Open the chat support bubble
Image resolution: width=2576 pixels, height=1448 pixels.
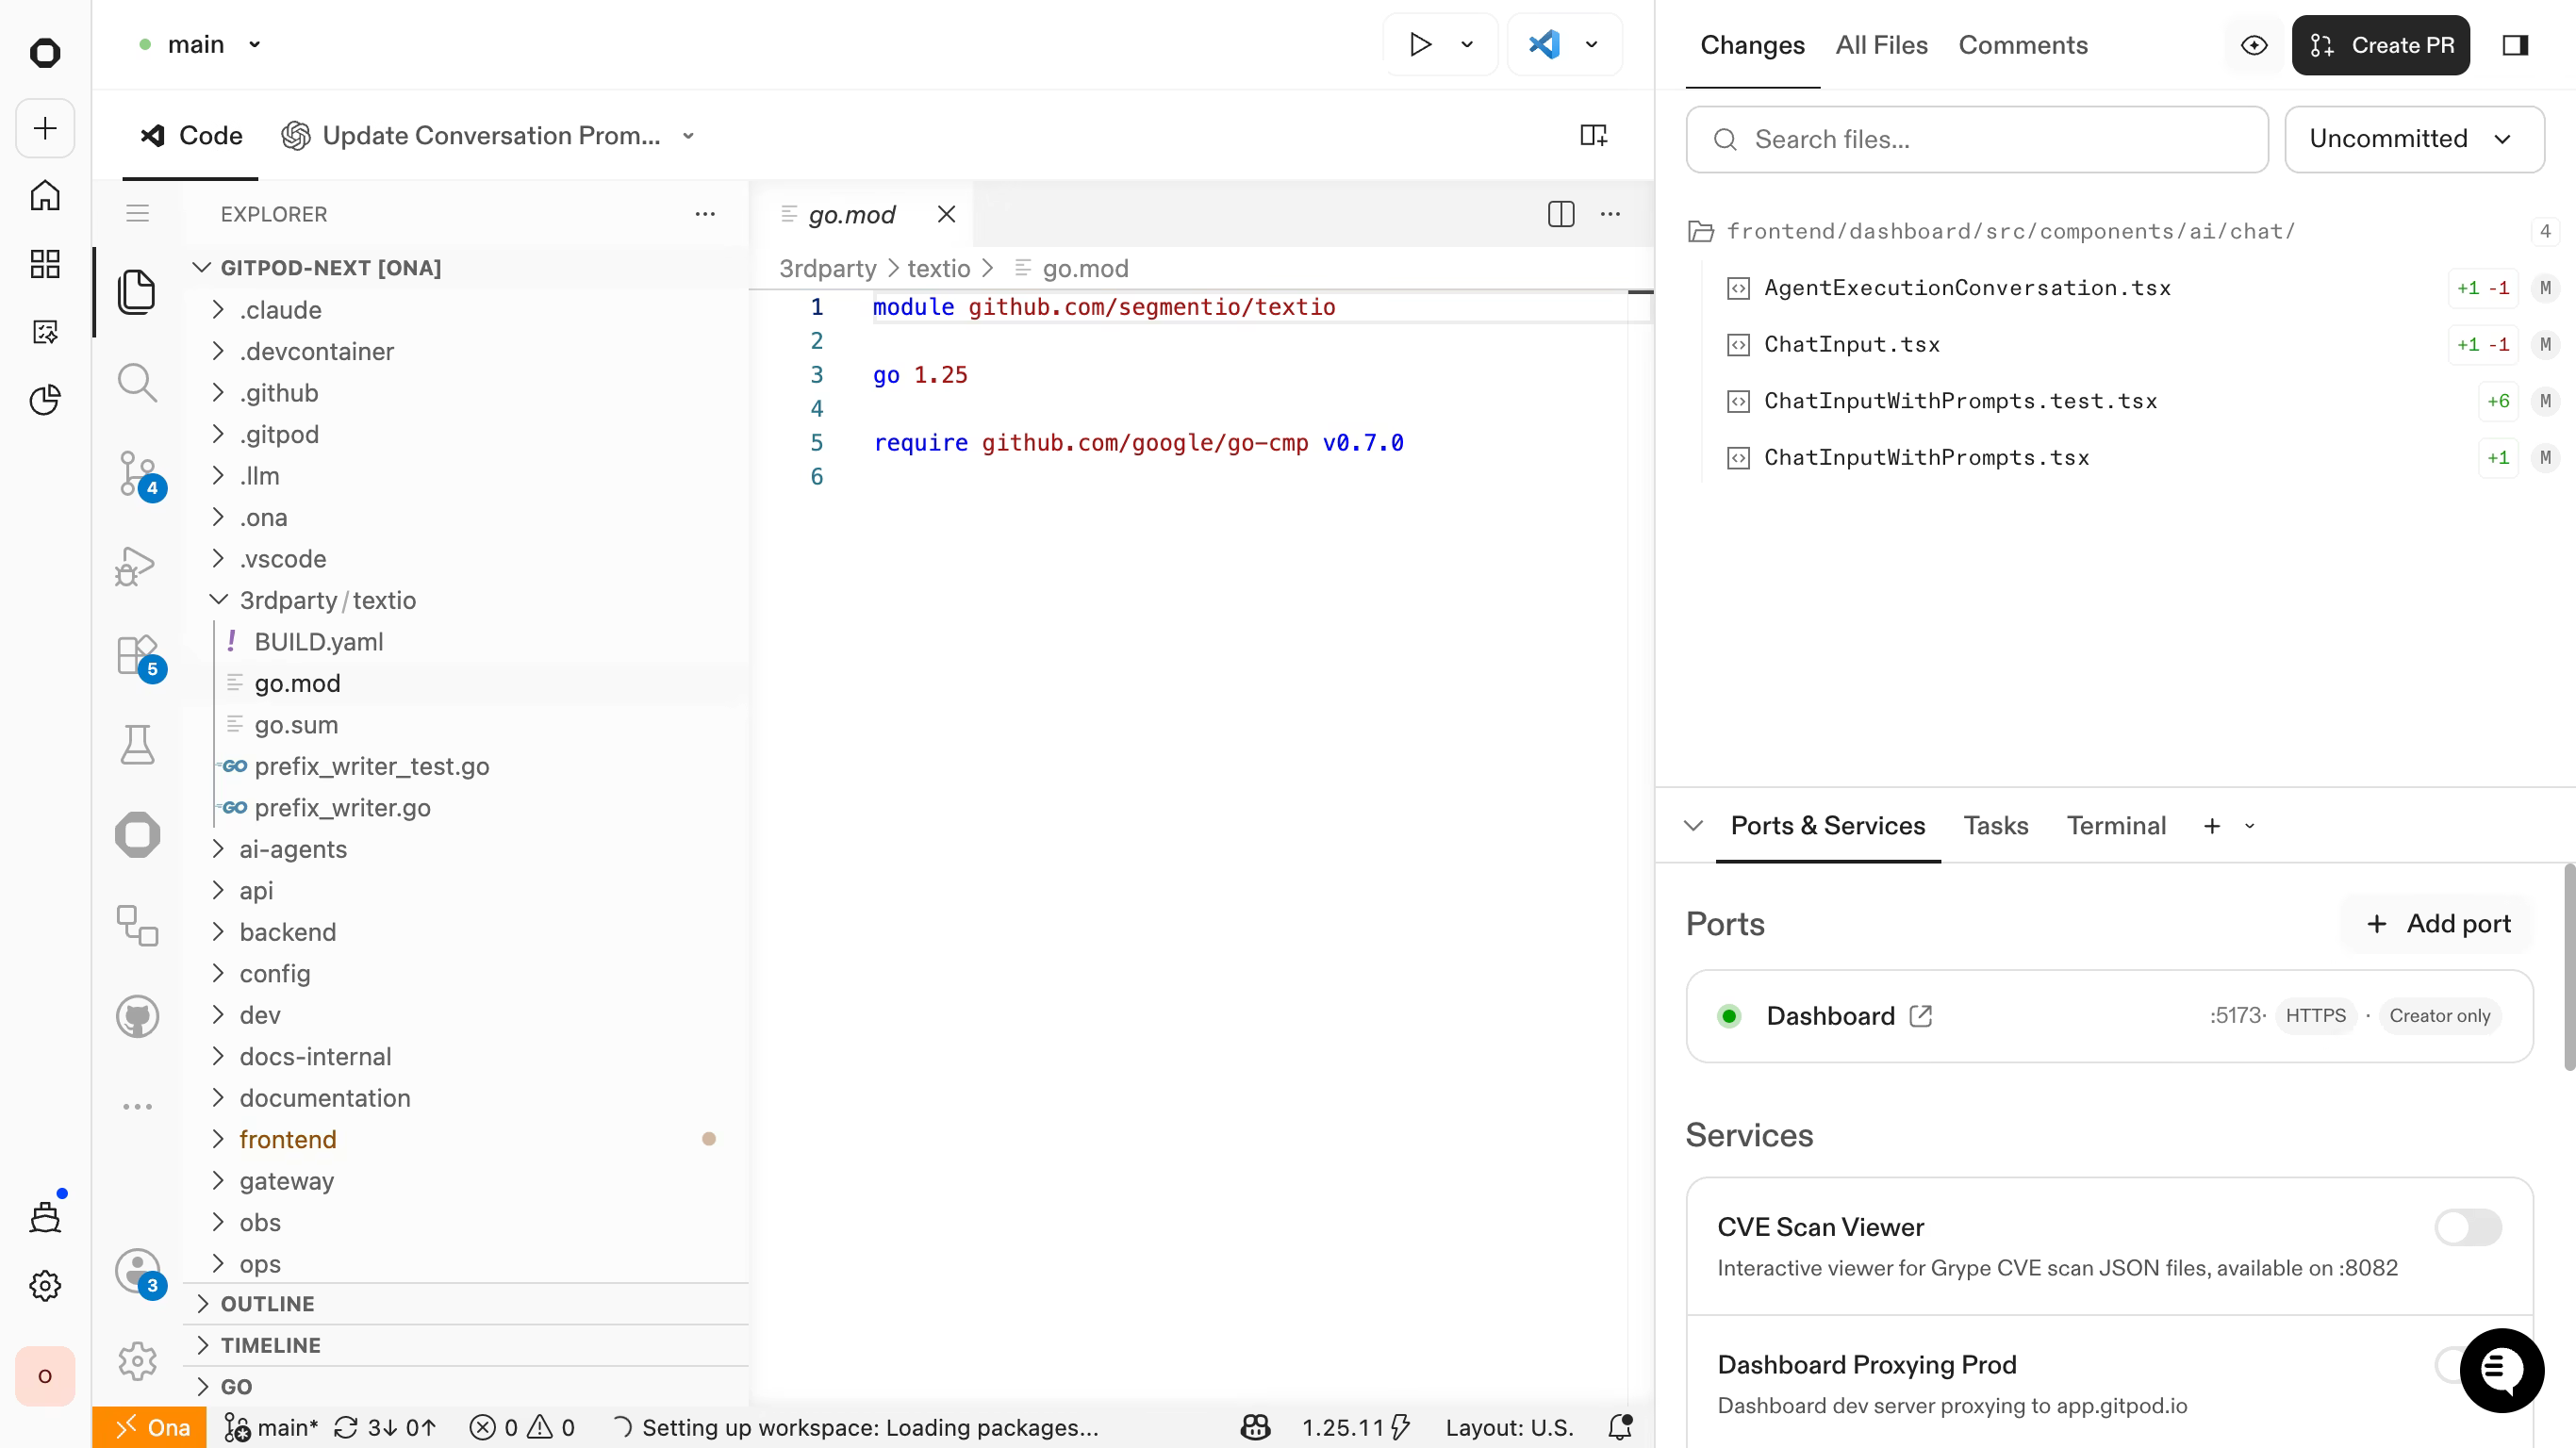tap(2501, 1370)
